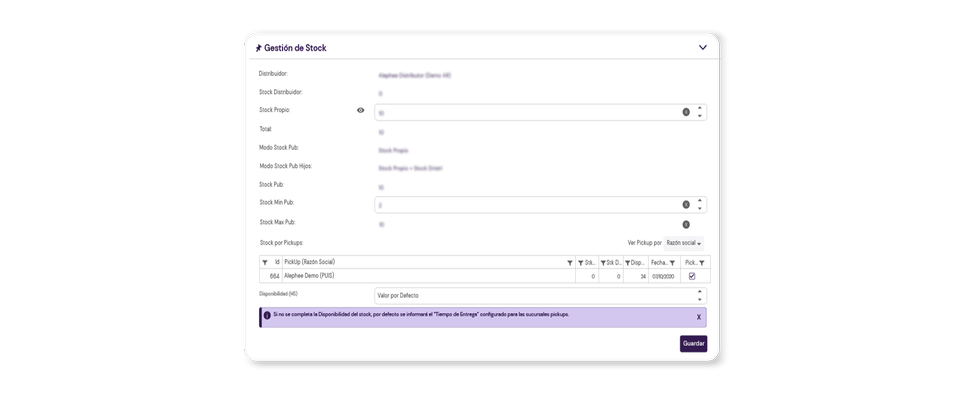
Task: Click the Guardar button
Action: (x=693, y=343)
